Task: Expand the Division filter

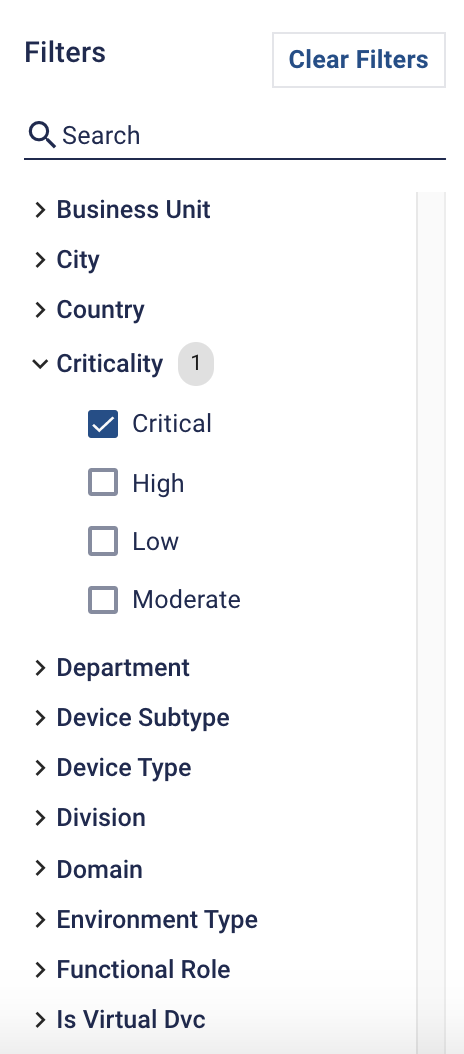Action: 40,817
